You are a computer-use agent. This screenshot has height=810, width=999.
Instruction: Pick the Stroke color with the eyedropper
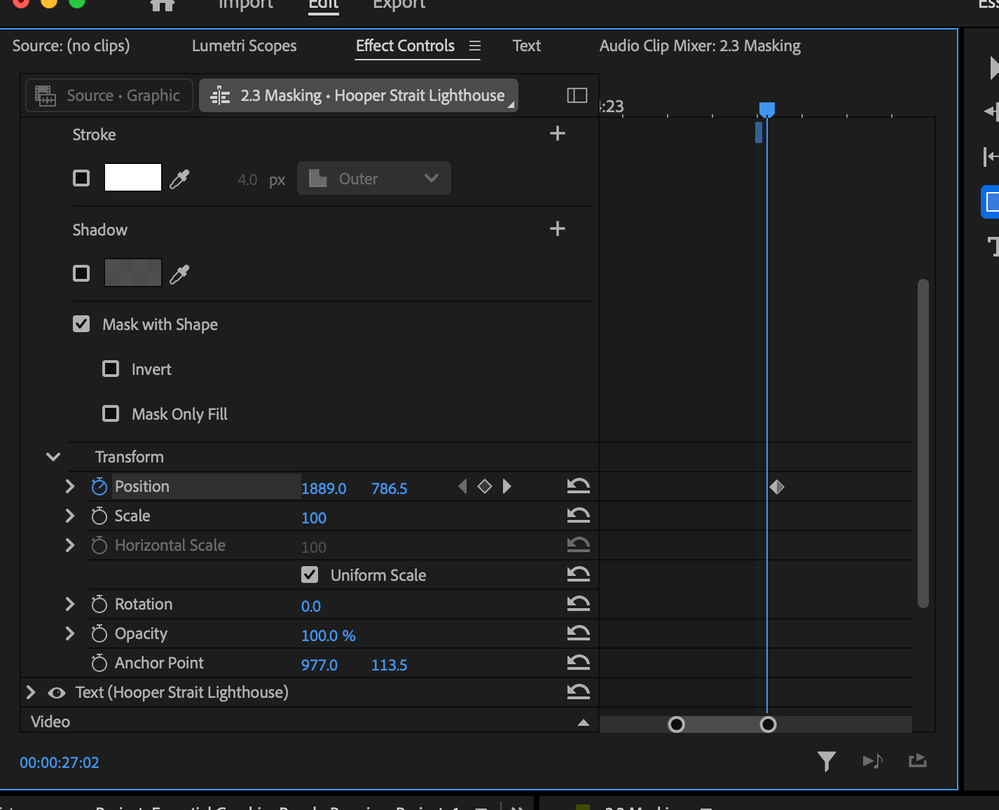[x=180, y=179]
